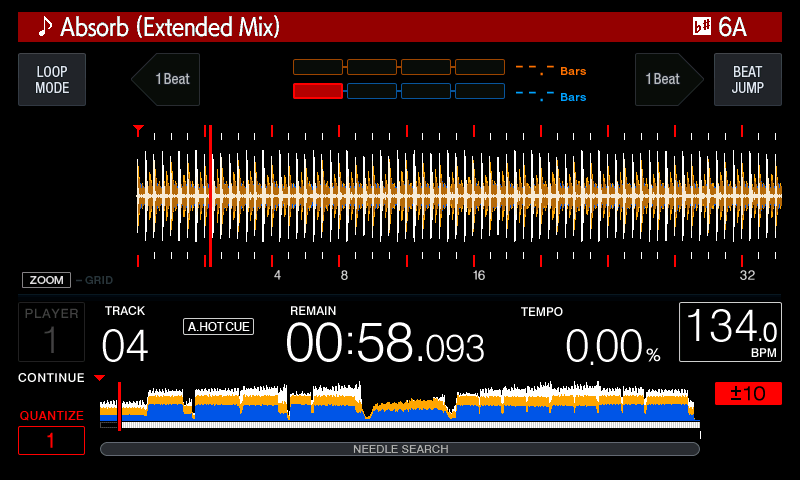Image resolution: width=800 pixels, height=480 pixels.
Task: Tap the PLAYER 1 indicator
Action: coord(52,332)
